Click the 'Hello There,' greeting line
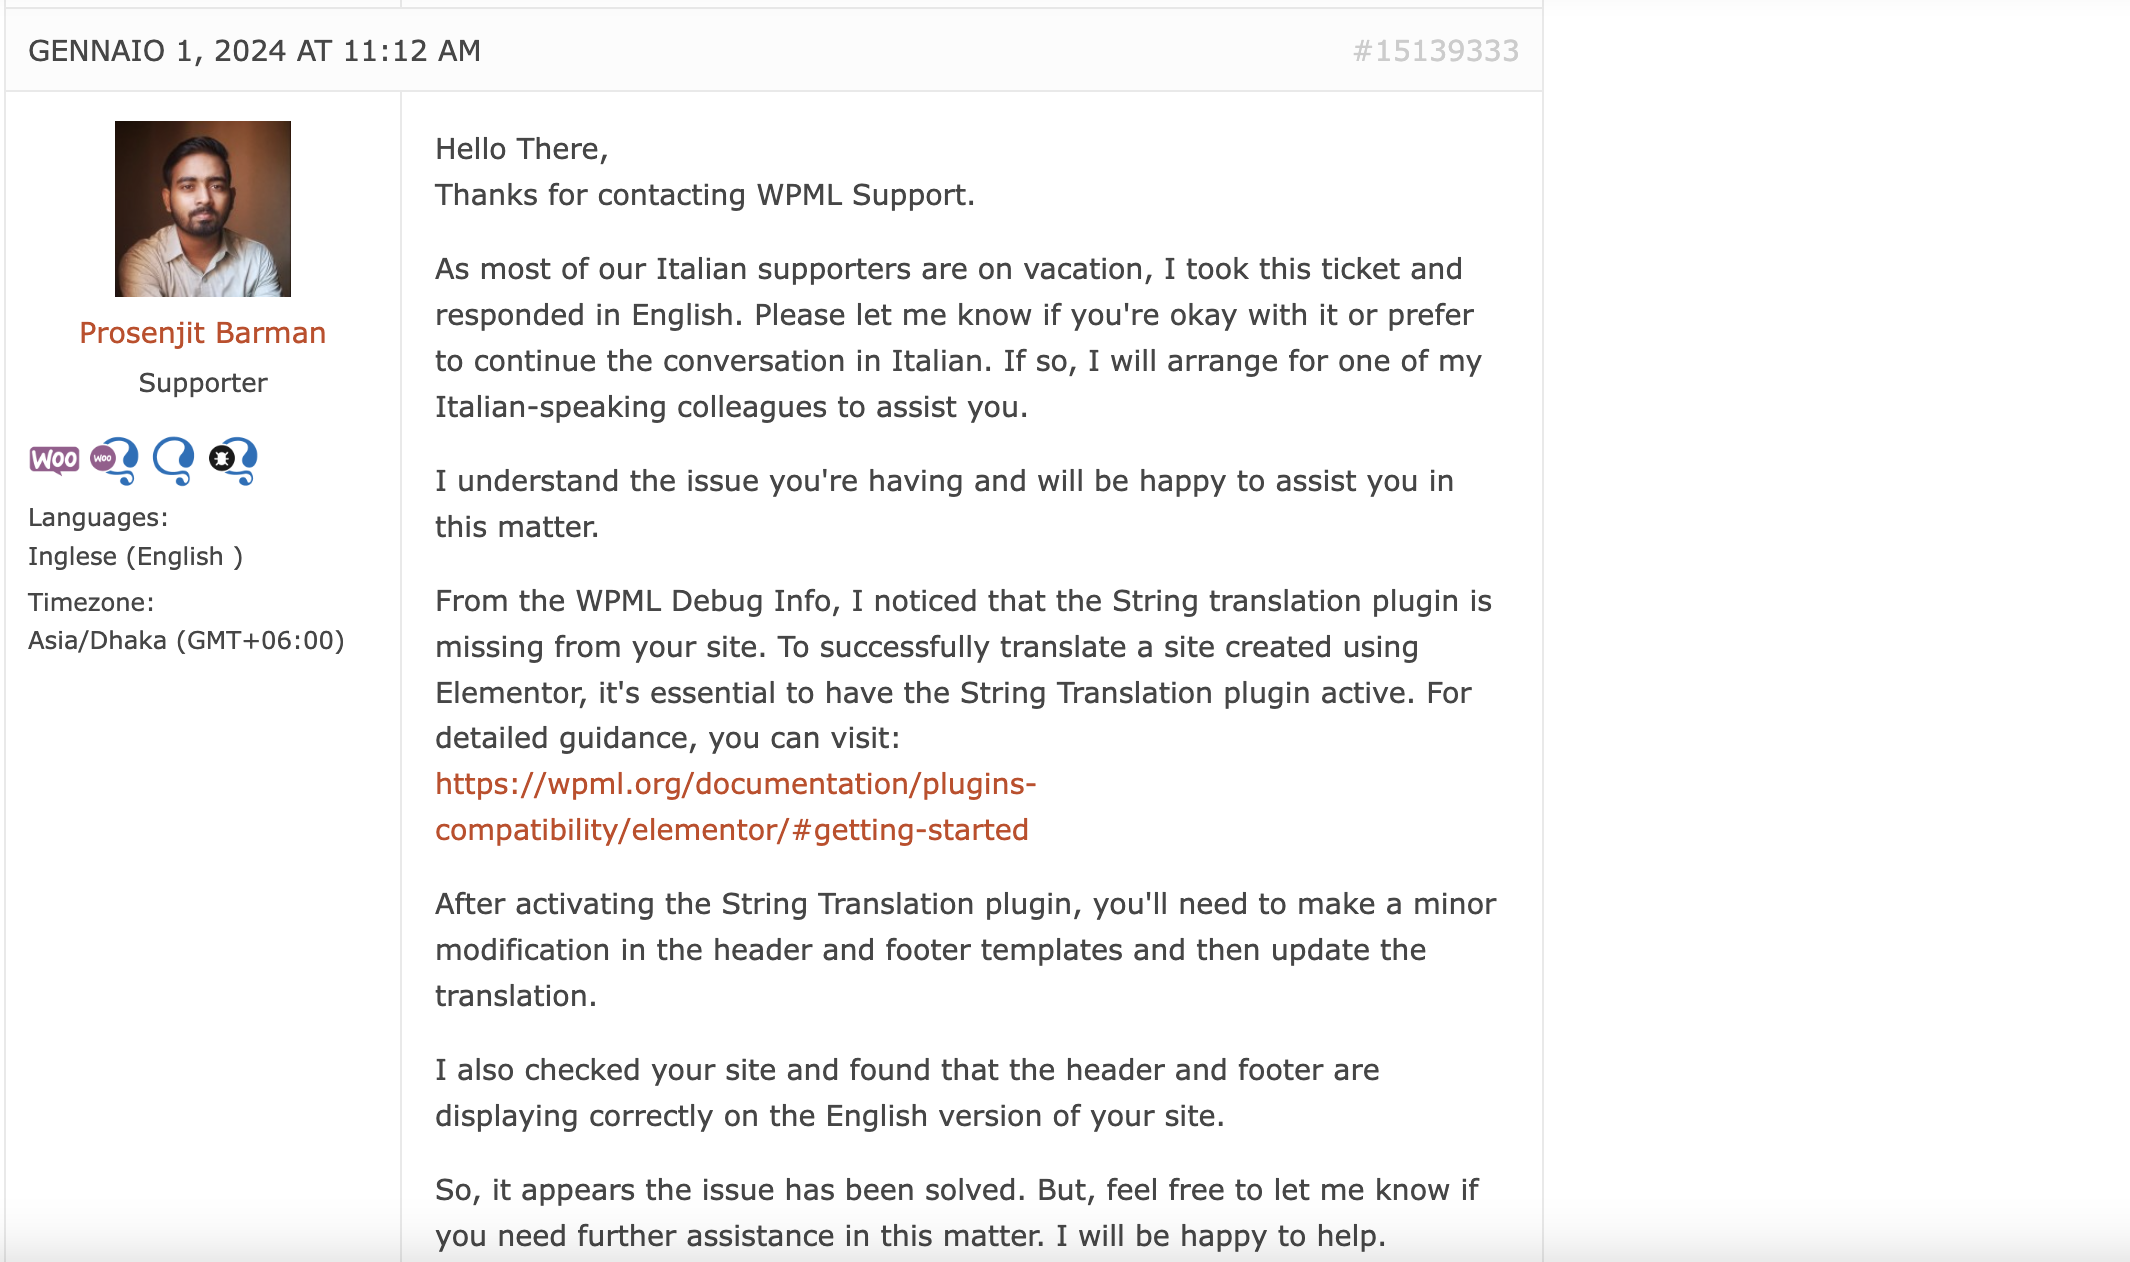The image size is (2130, 1262). coord(522,149)
